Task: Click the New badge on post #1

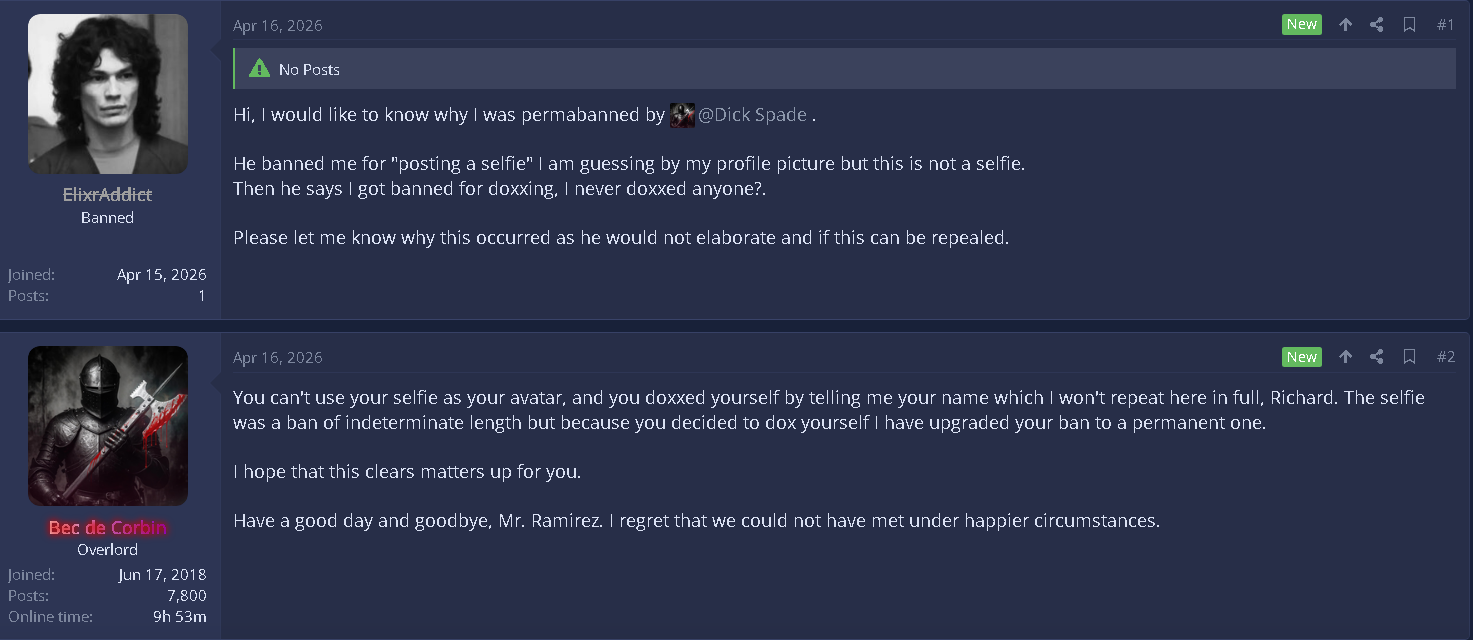Action: click(x=1301, y=25)
